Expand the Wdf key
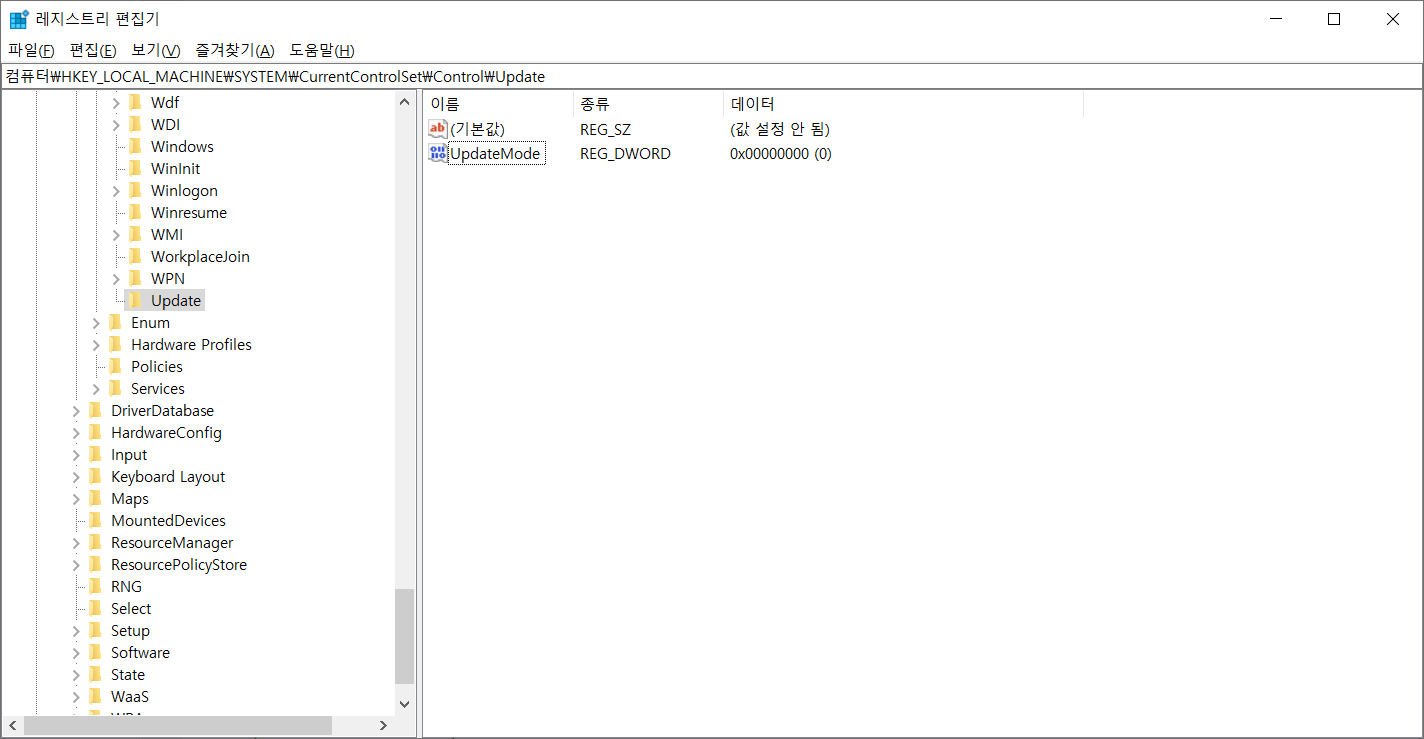 pos(116,103)
